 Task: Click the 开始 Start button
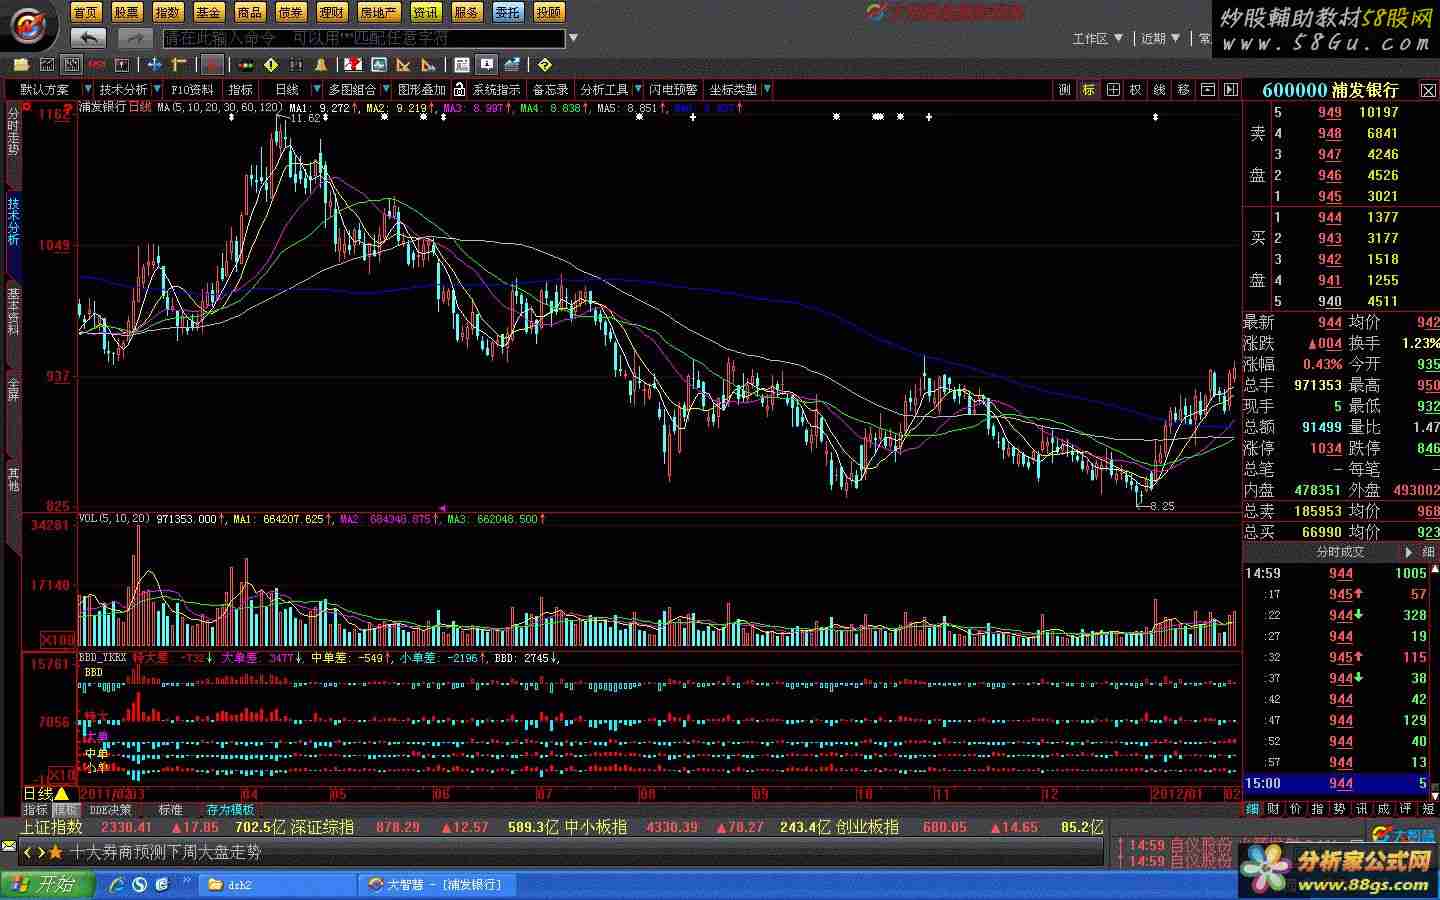(x=47, y=885)
